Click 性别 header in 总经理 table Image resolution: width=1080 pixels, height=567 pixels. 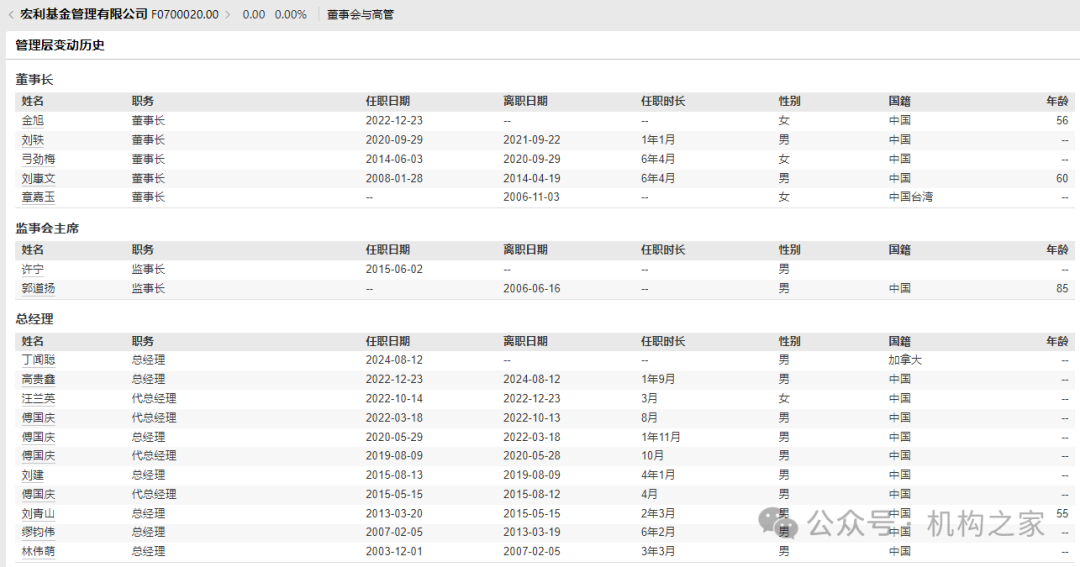tap(790, 341)
